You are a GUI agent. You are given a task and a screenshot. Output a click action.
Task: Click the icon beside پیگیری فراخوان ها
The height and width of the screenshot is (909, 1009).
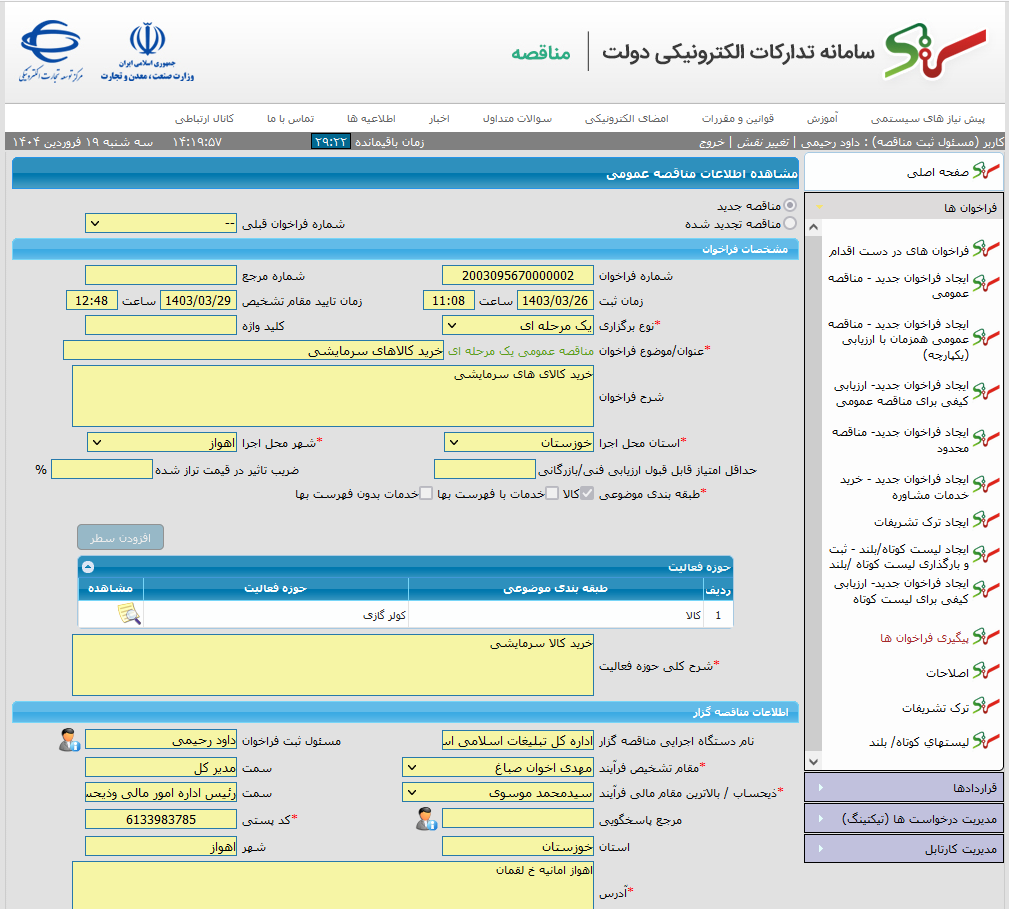tap(986, 637)
